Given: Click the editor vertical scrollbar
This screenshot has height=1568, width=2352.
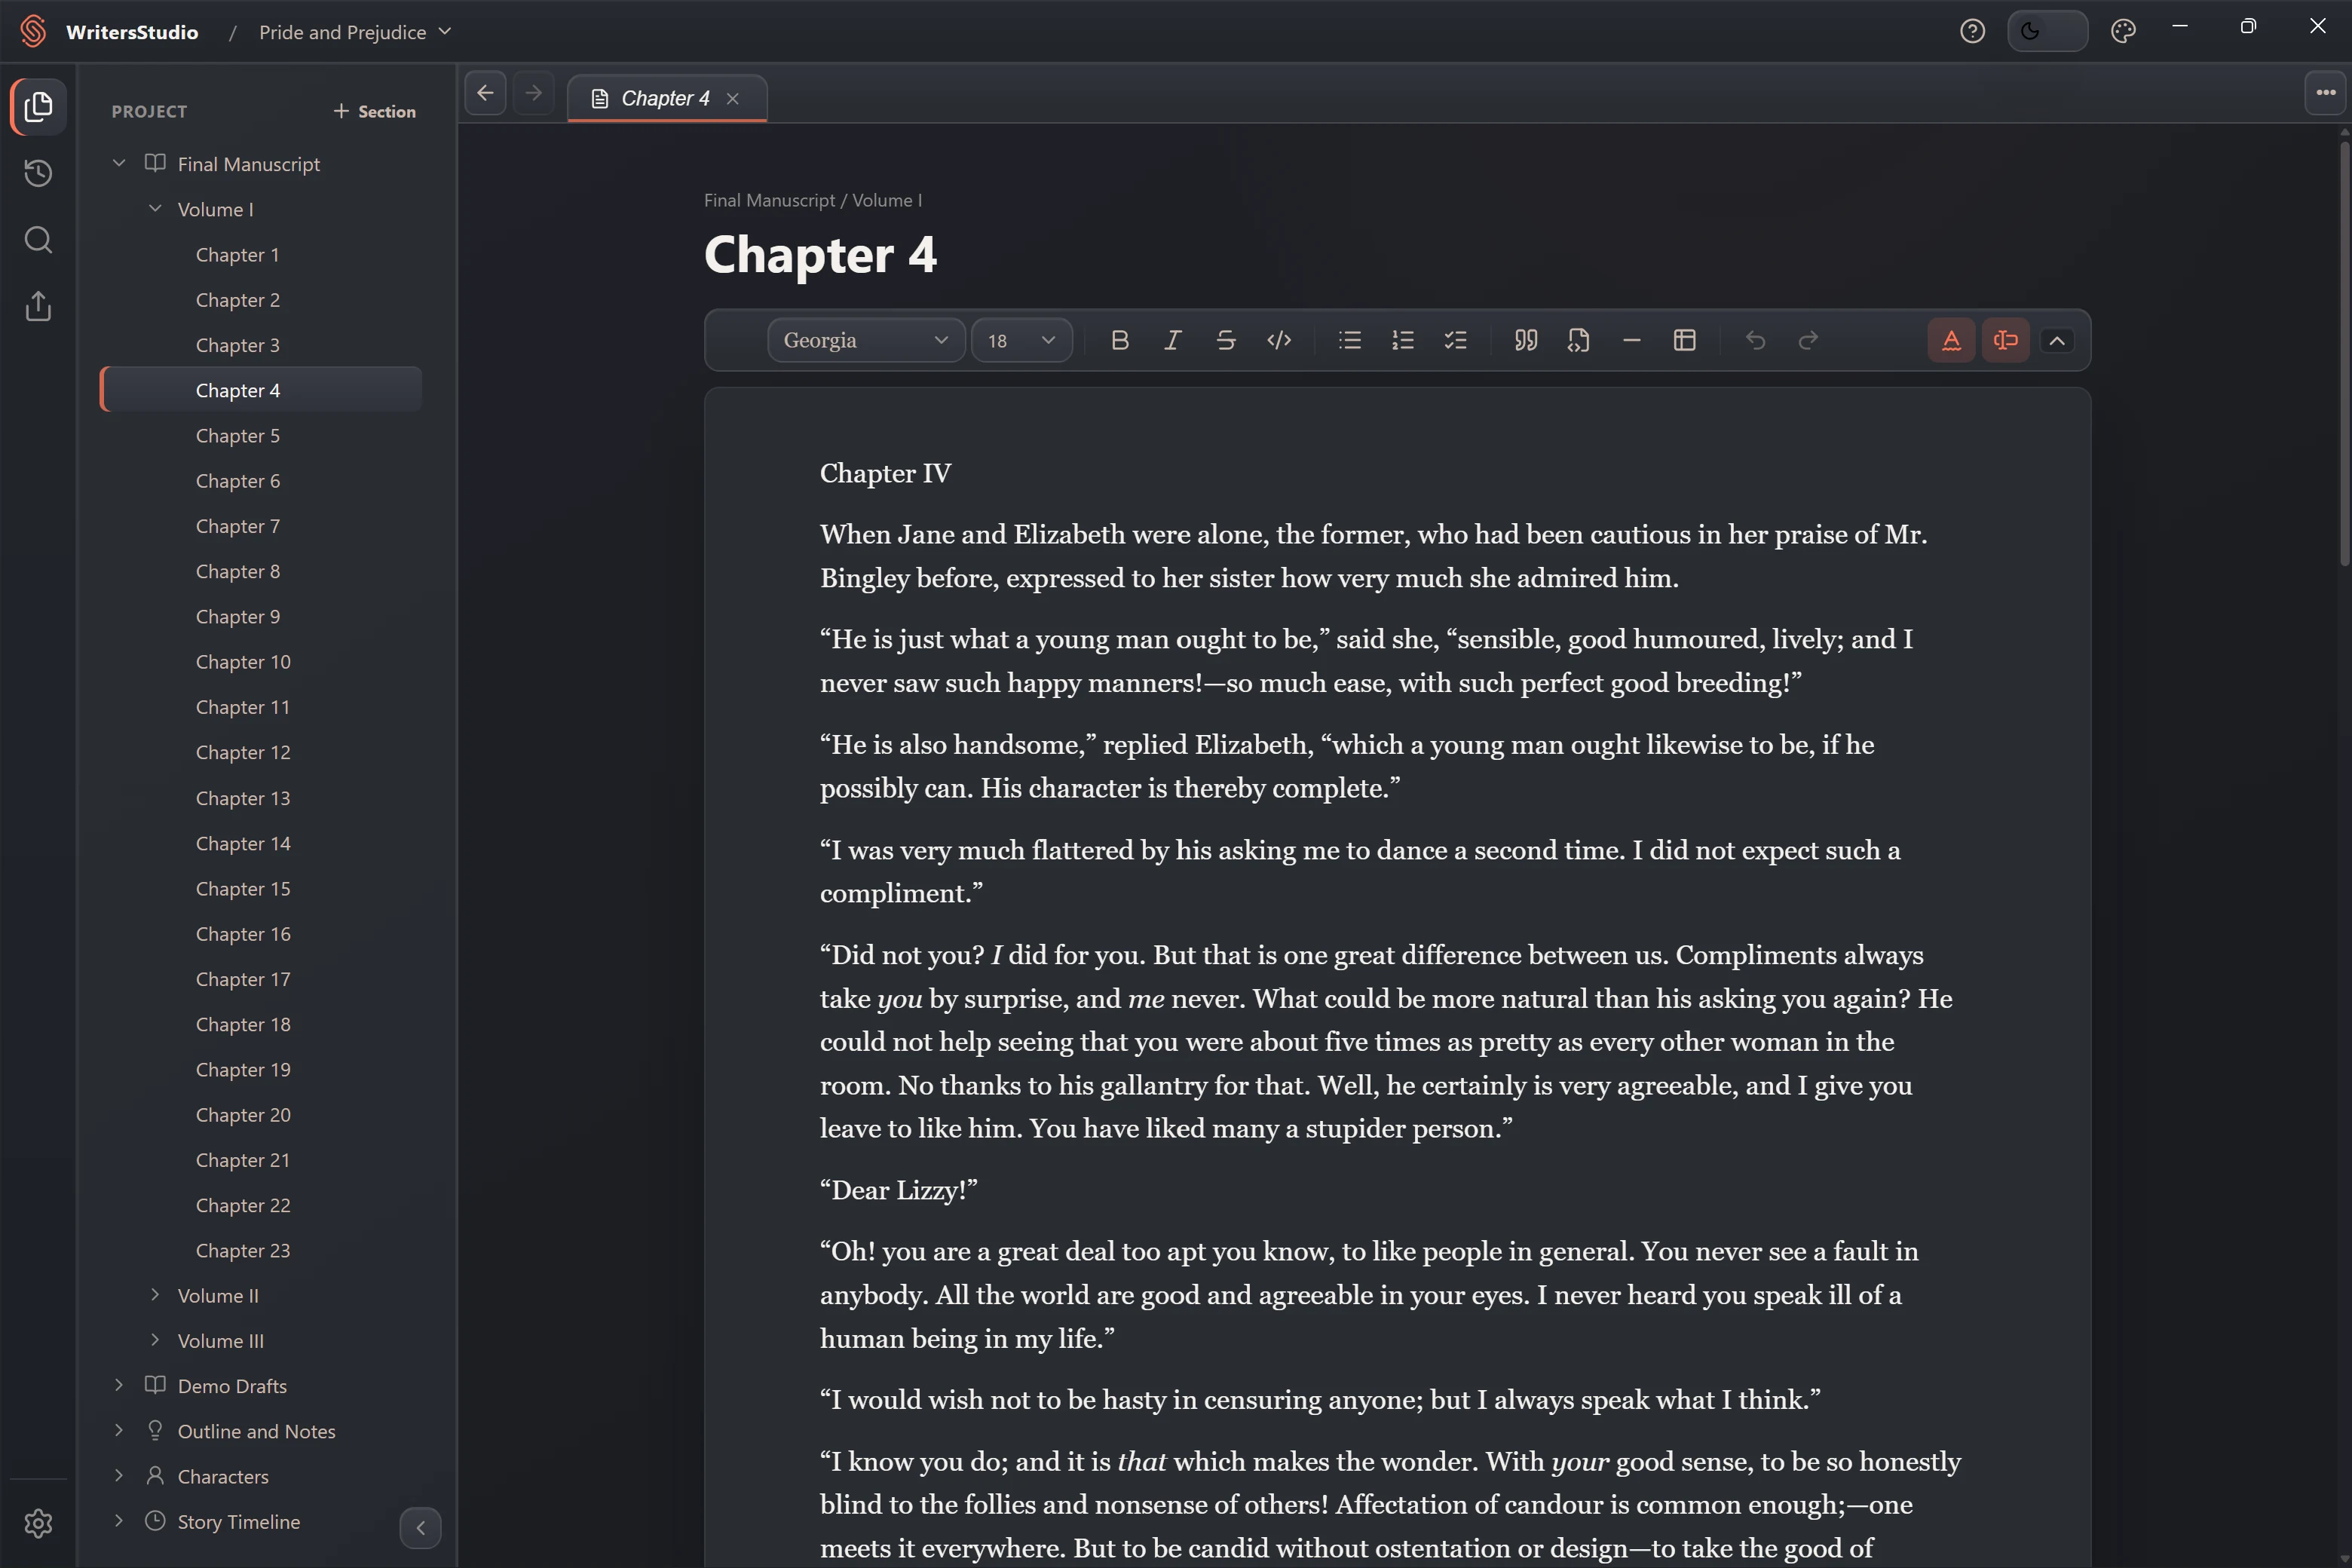Looking at the screenshot, I should pyautogui.click(x=2344, y=355).
